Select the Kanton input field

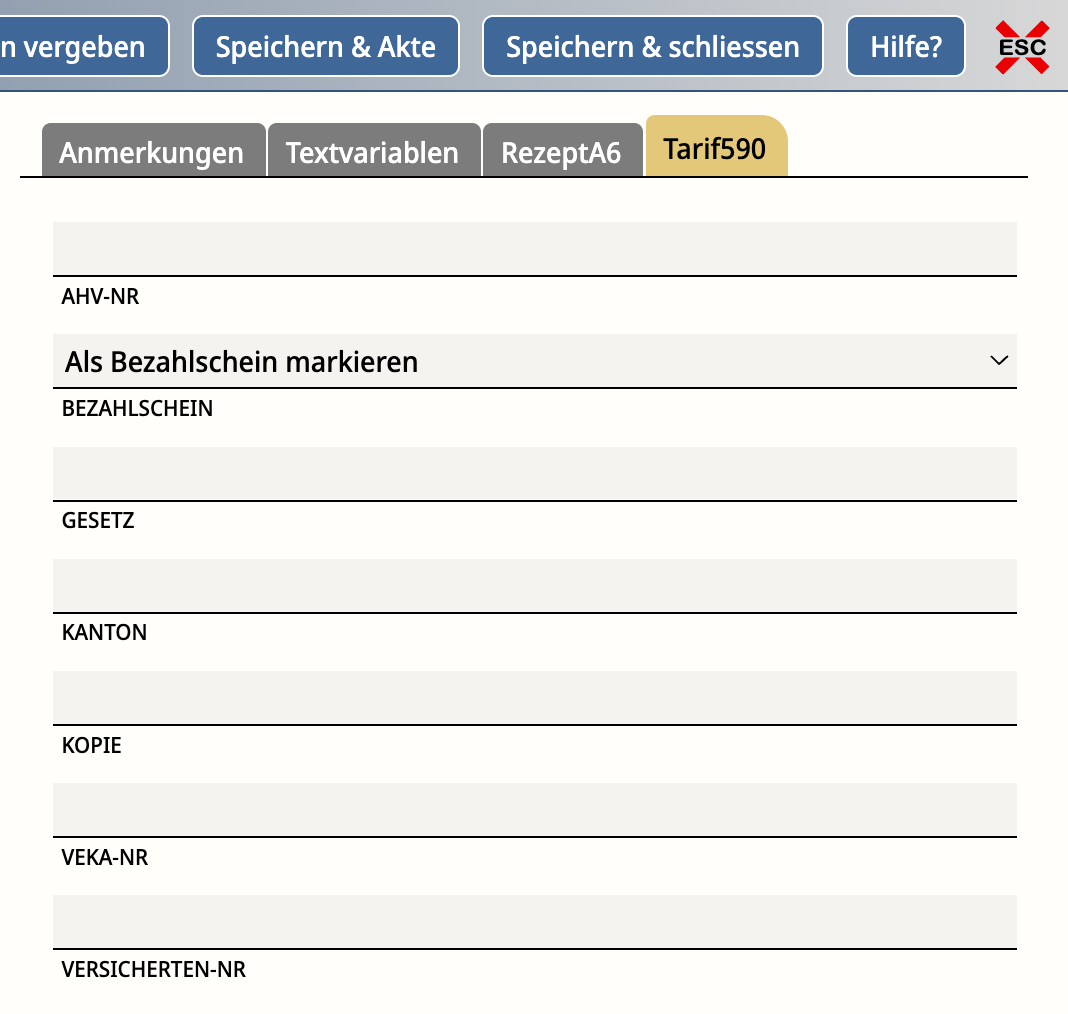534,585
